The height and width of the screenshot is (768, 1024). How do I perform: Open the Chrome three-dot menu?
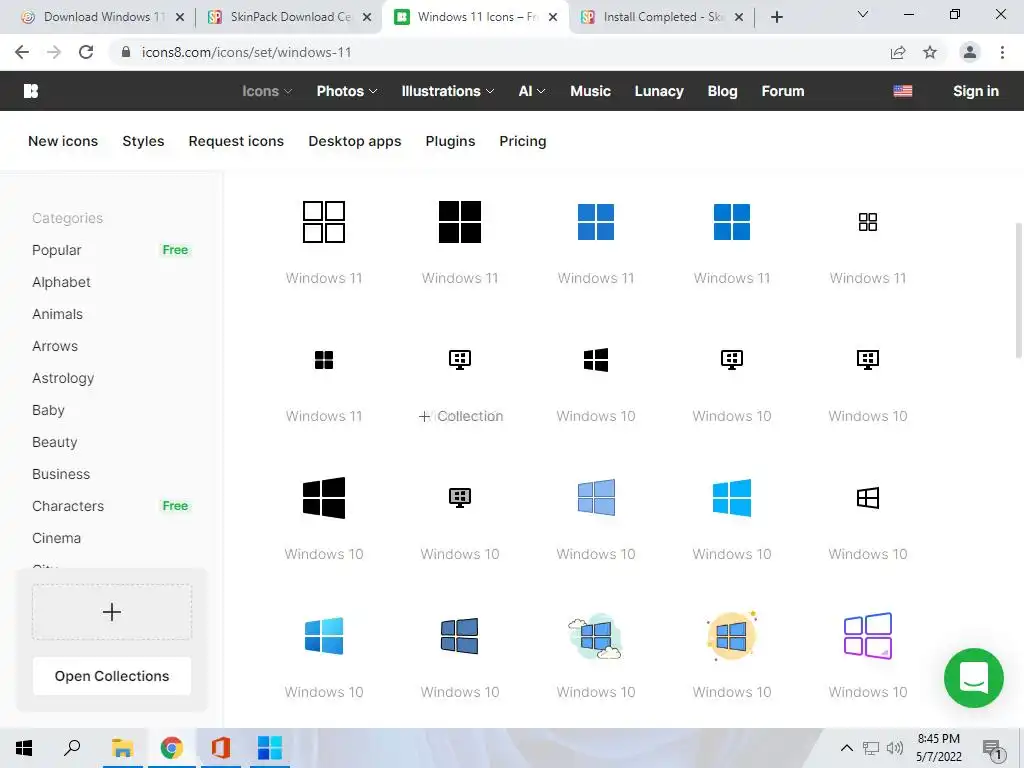pos(1002,52)
